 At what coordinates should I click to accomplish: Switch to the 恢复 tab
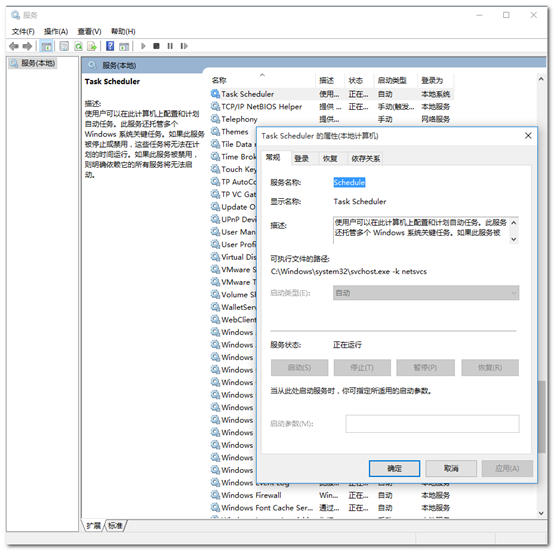[x=330, y=159]
